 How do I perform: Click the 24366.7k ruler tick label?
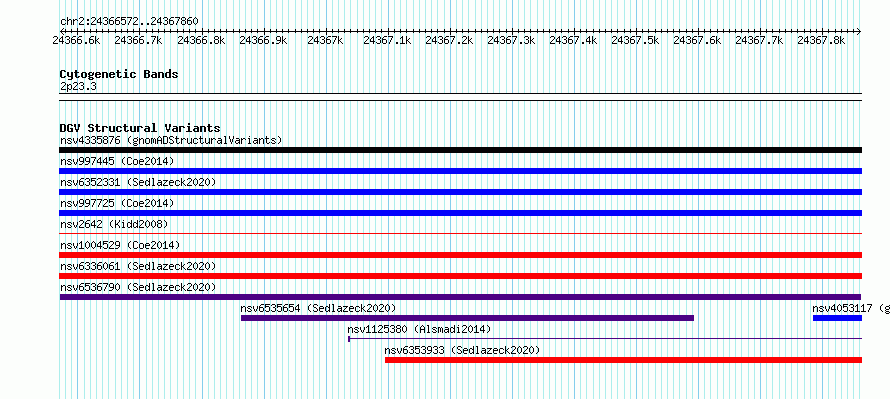[138, 40]
